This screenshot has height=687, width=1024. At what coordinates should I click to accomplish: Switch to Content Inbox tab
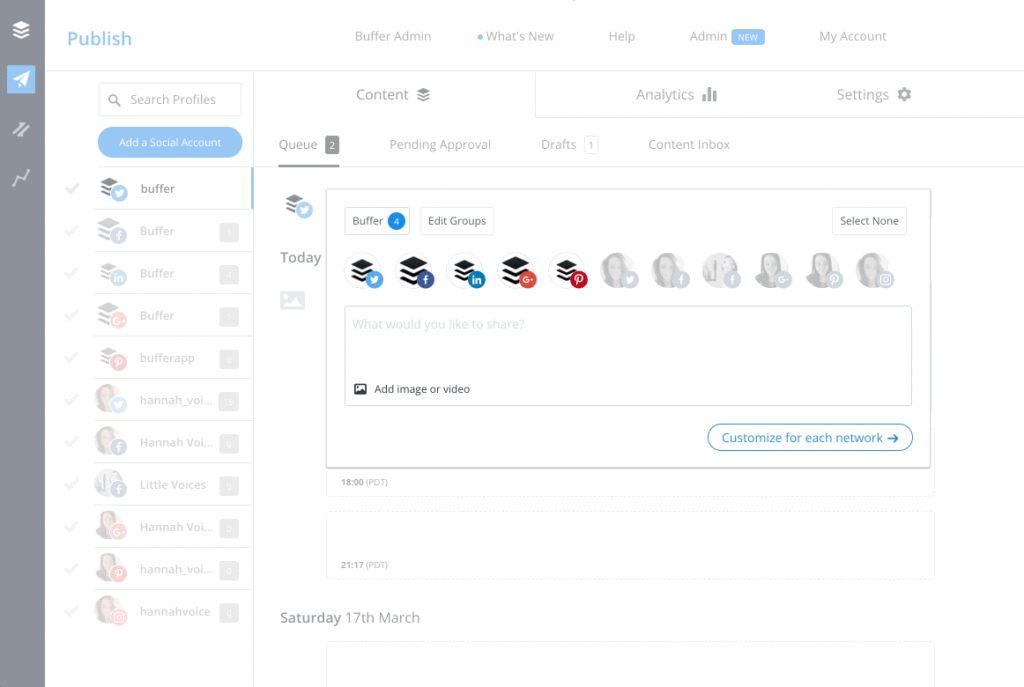click(689, 145)
